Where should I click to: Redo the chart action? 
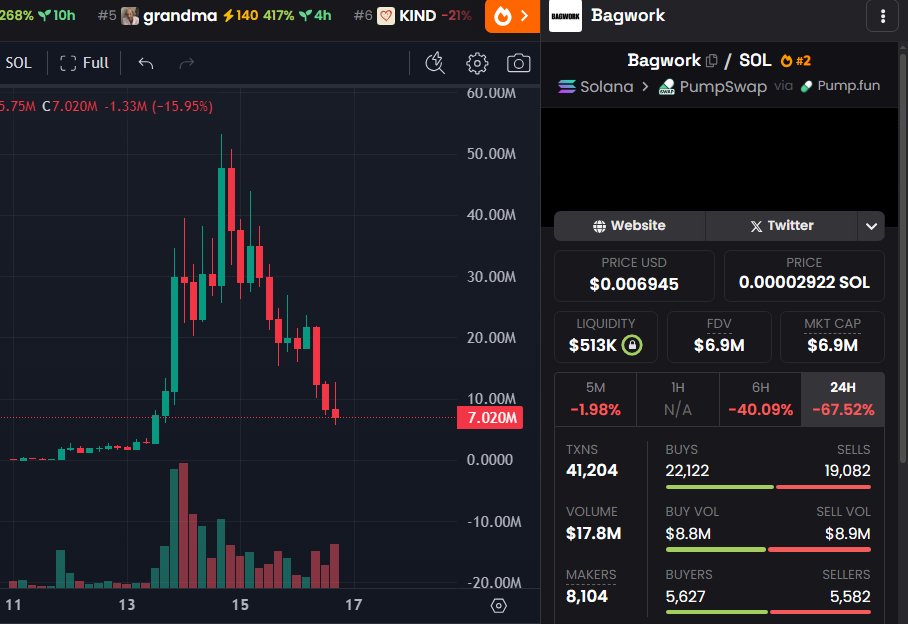point(186,63)
